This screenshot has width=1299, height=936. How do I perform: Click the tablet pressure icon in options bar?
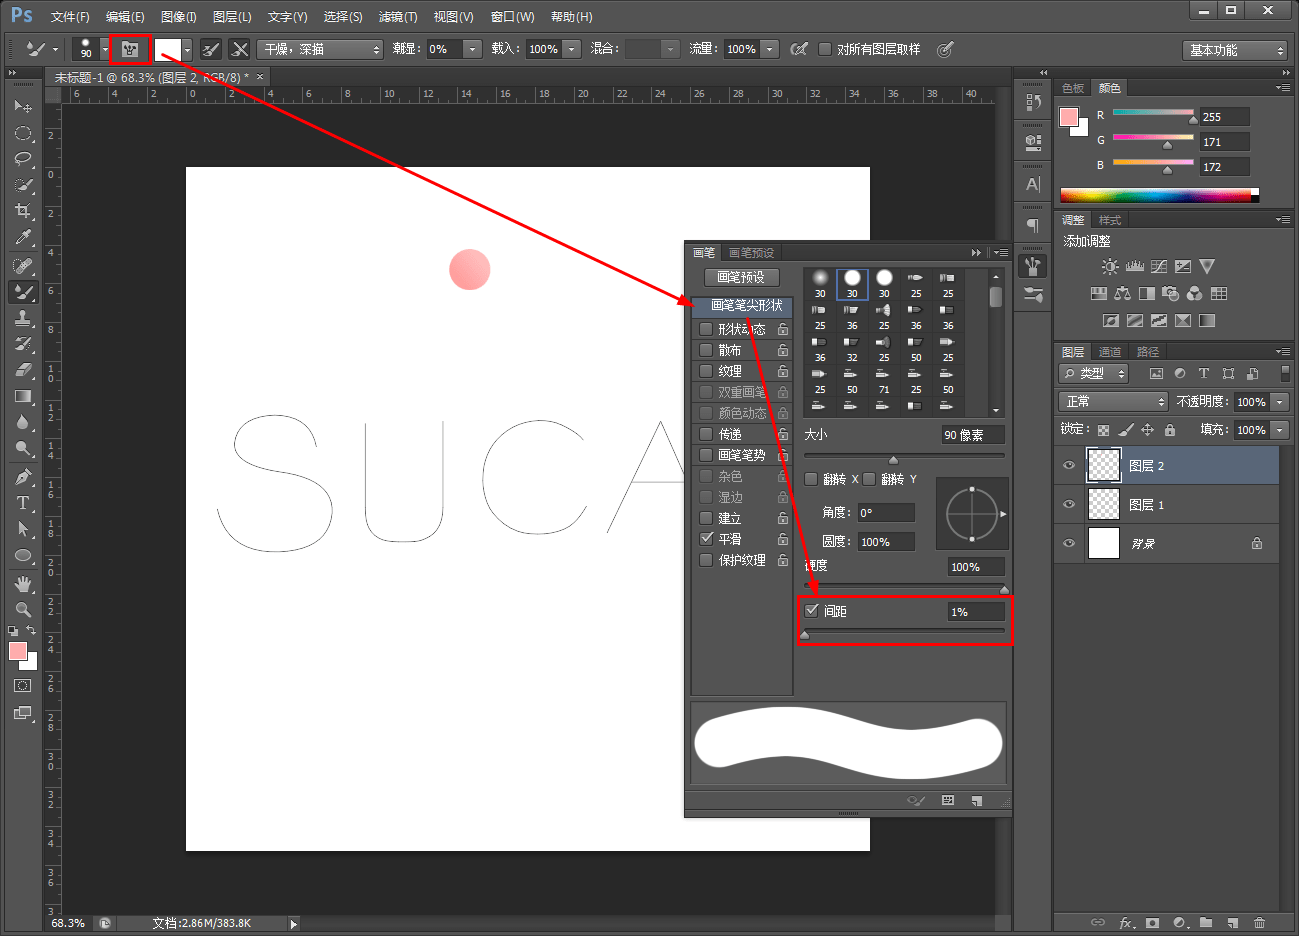pyautogui.click(x=945, y=49)
